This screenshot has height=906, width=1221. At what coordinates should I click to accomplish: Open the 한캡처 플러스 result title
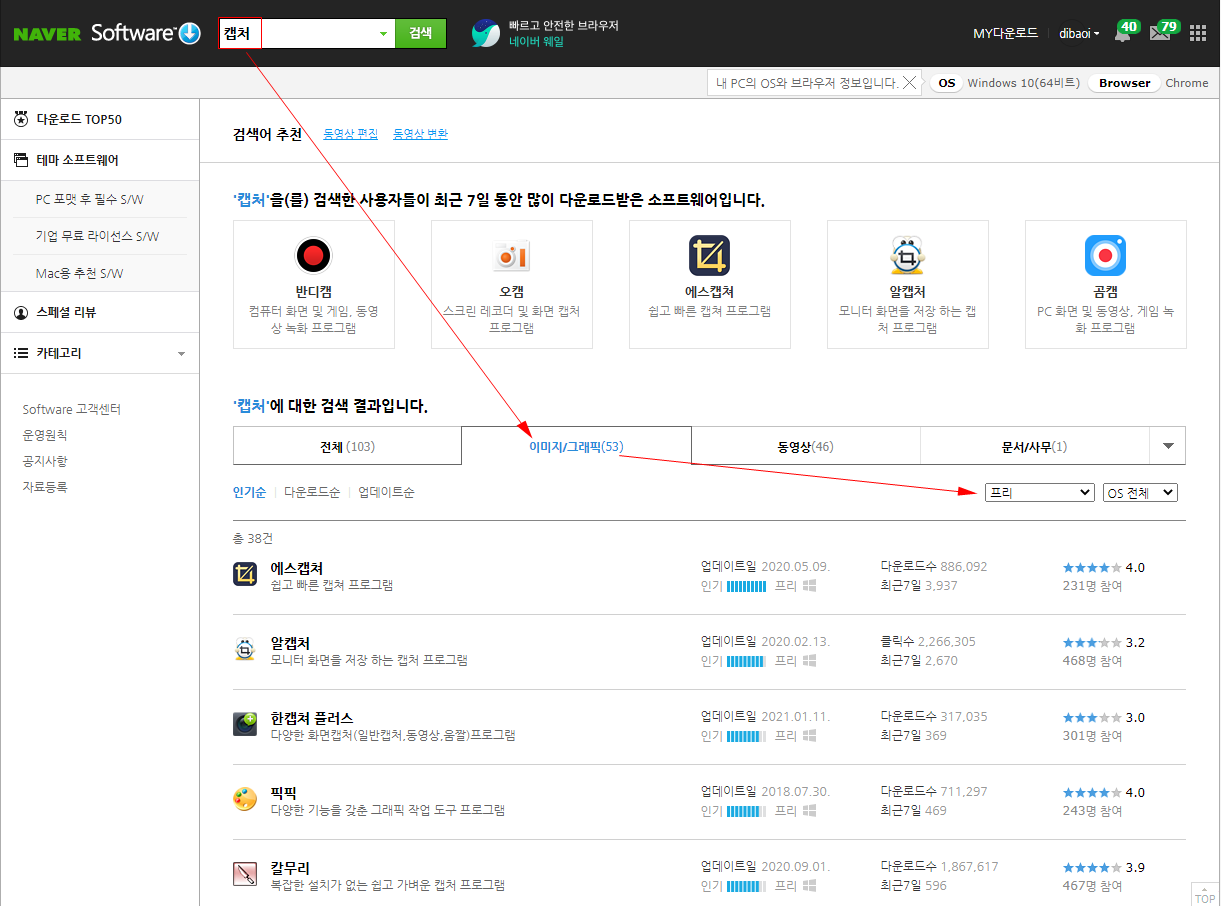pos(312,718)
